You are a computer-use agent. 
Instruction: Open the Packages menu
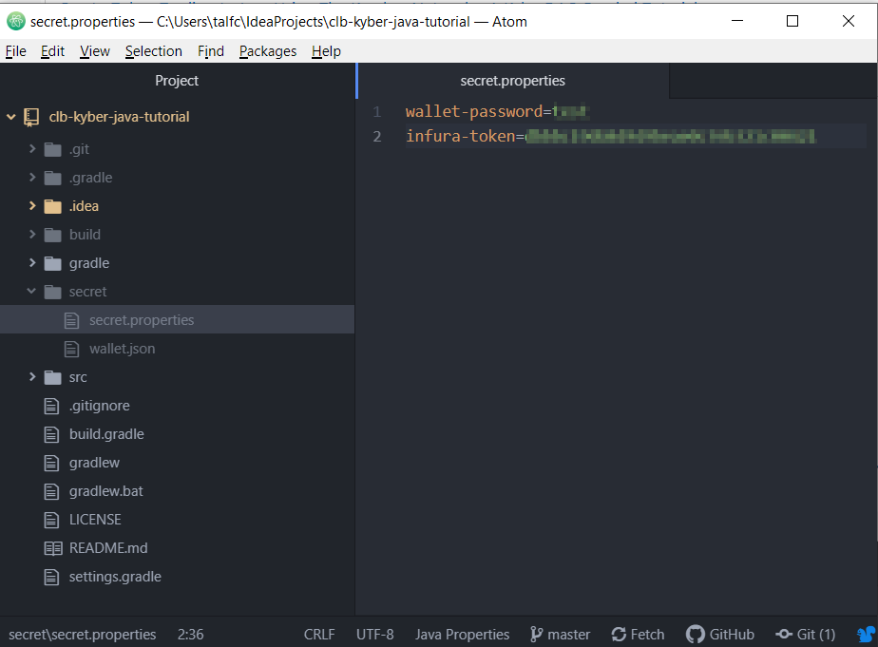coord(267,51)
